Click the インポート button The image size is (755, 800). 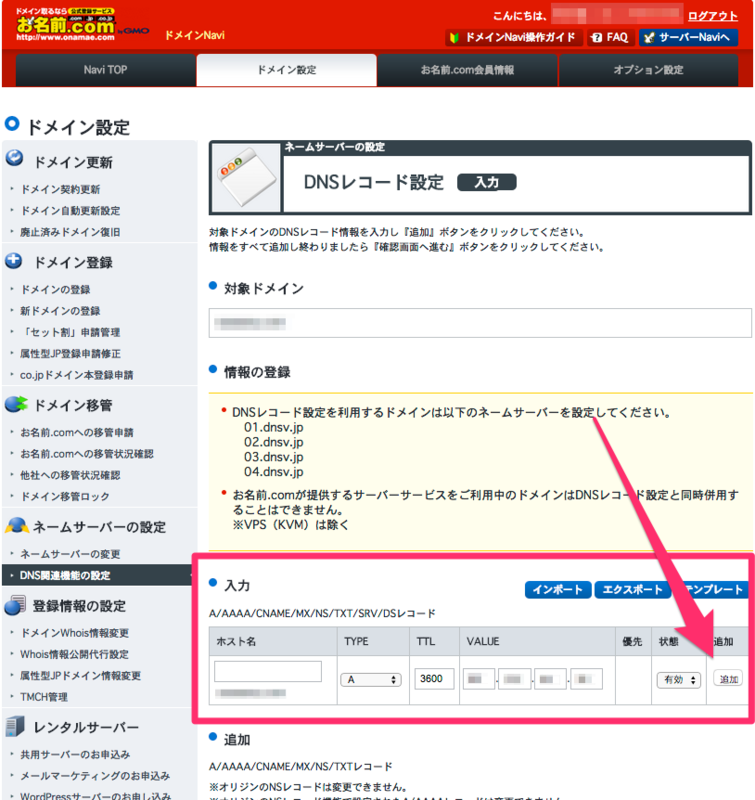558,589
